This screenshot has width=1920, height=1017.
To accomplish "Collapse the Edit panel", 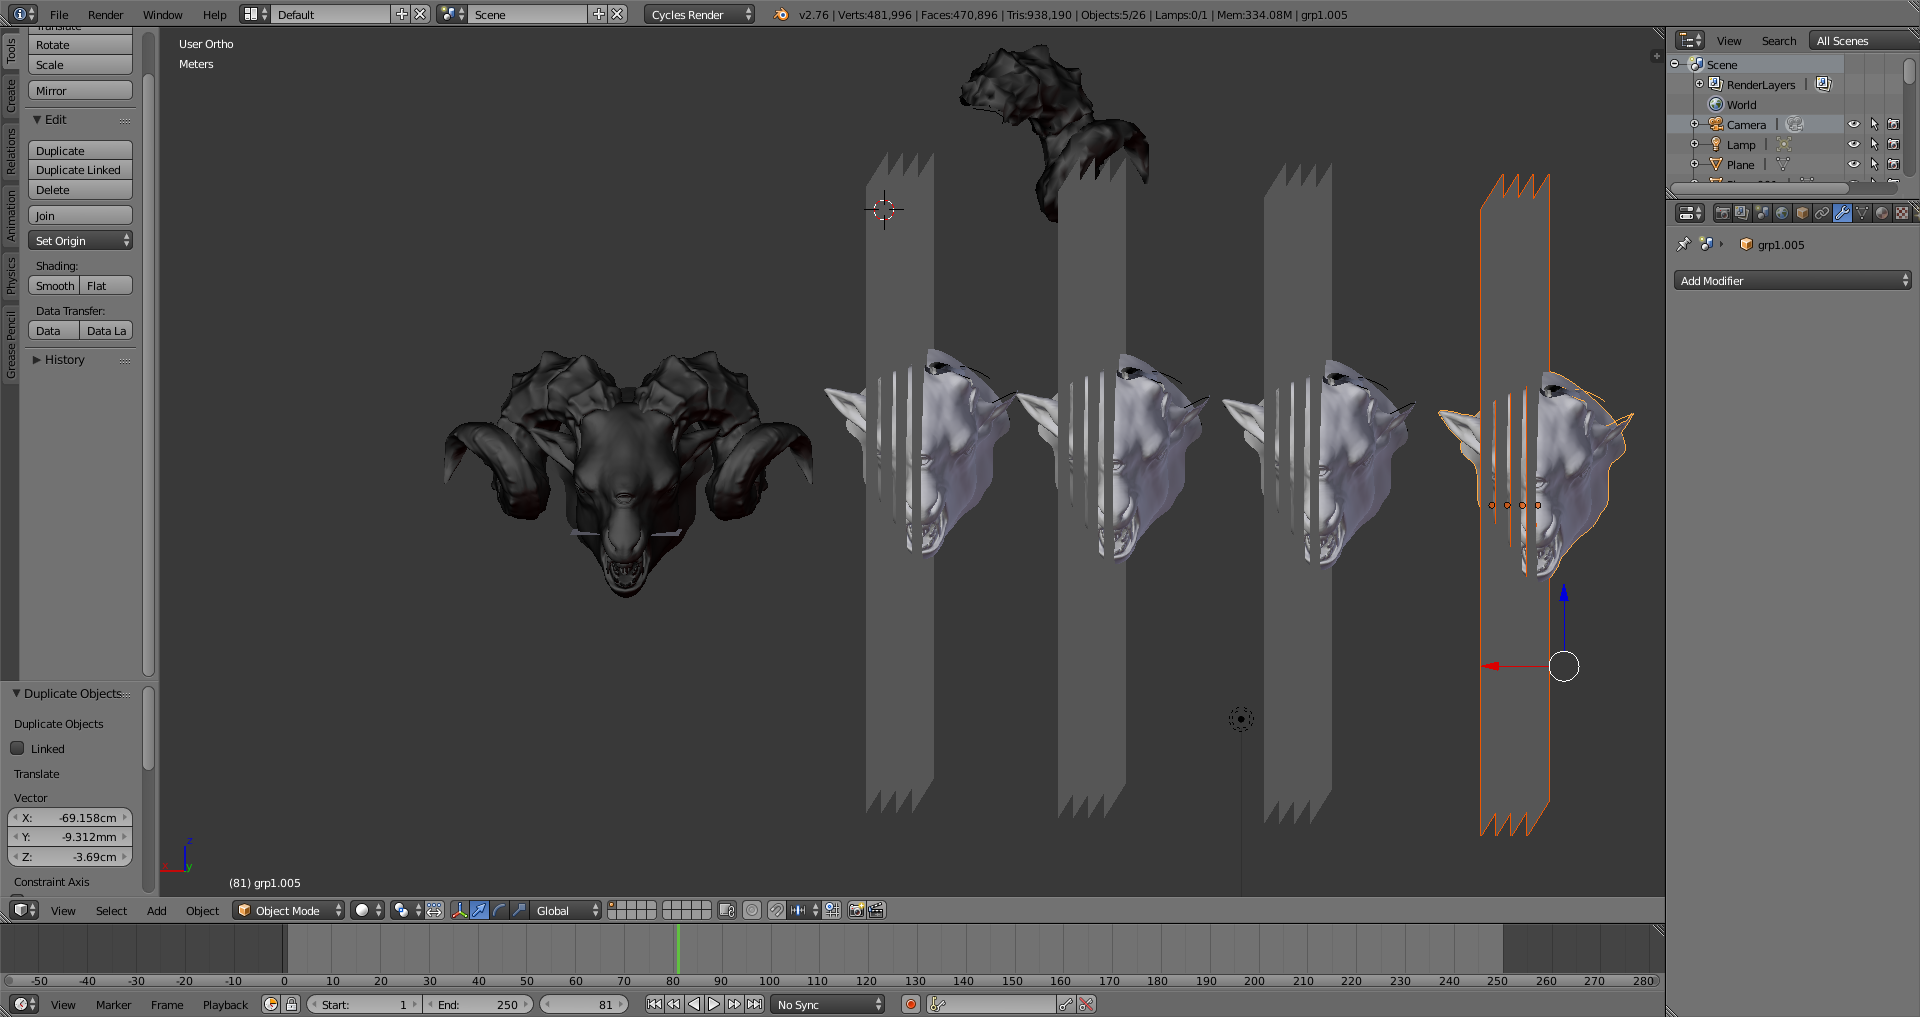I will tap(50, 119).
